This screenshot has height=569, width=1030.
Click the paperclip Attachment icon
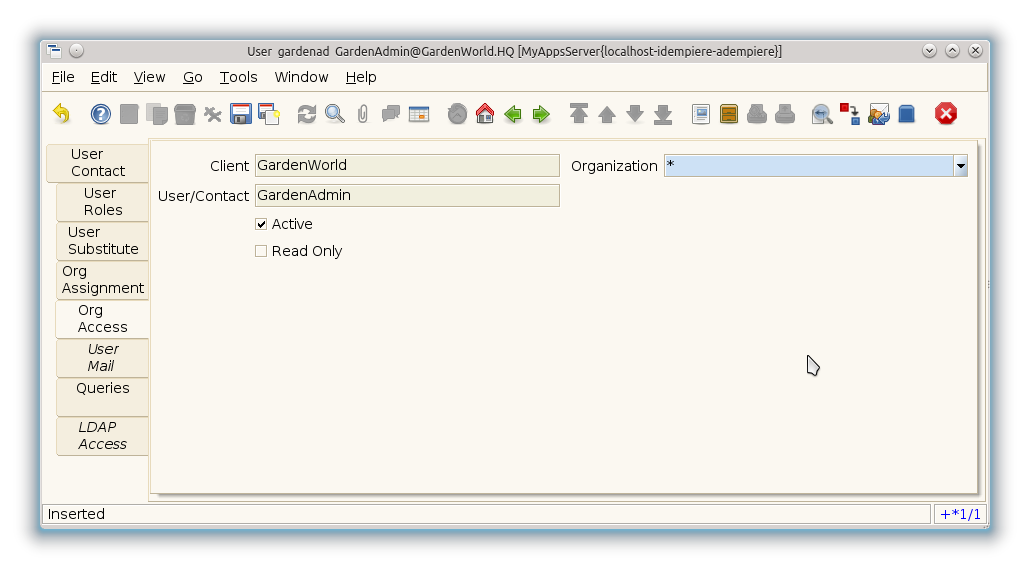point(363,114)
